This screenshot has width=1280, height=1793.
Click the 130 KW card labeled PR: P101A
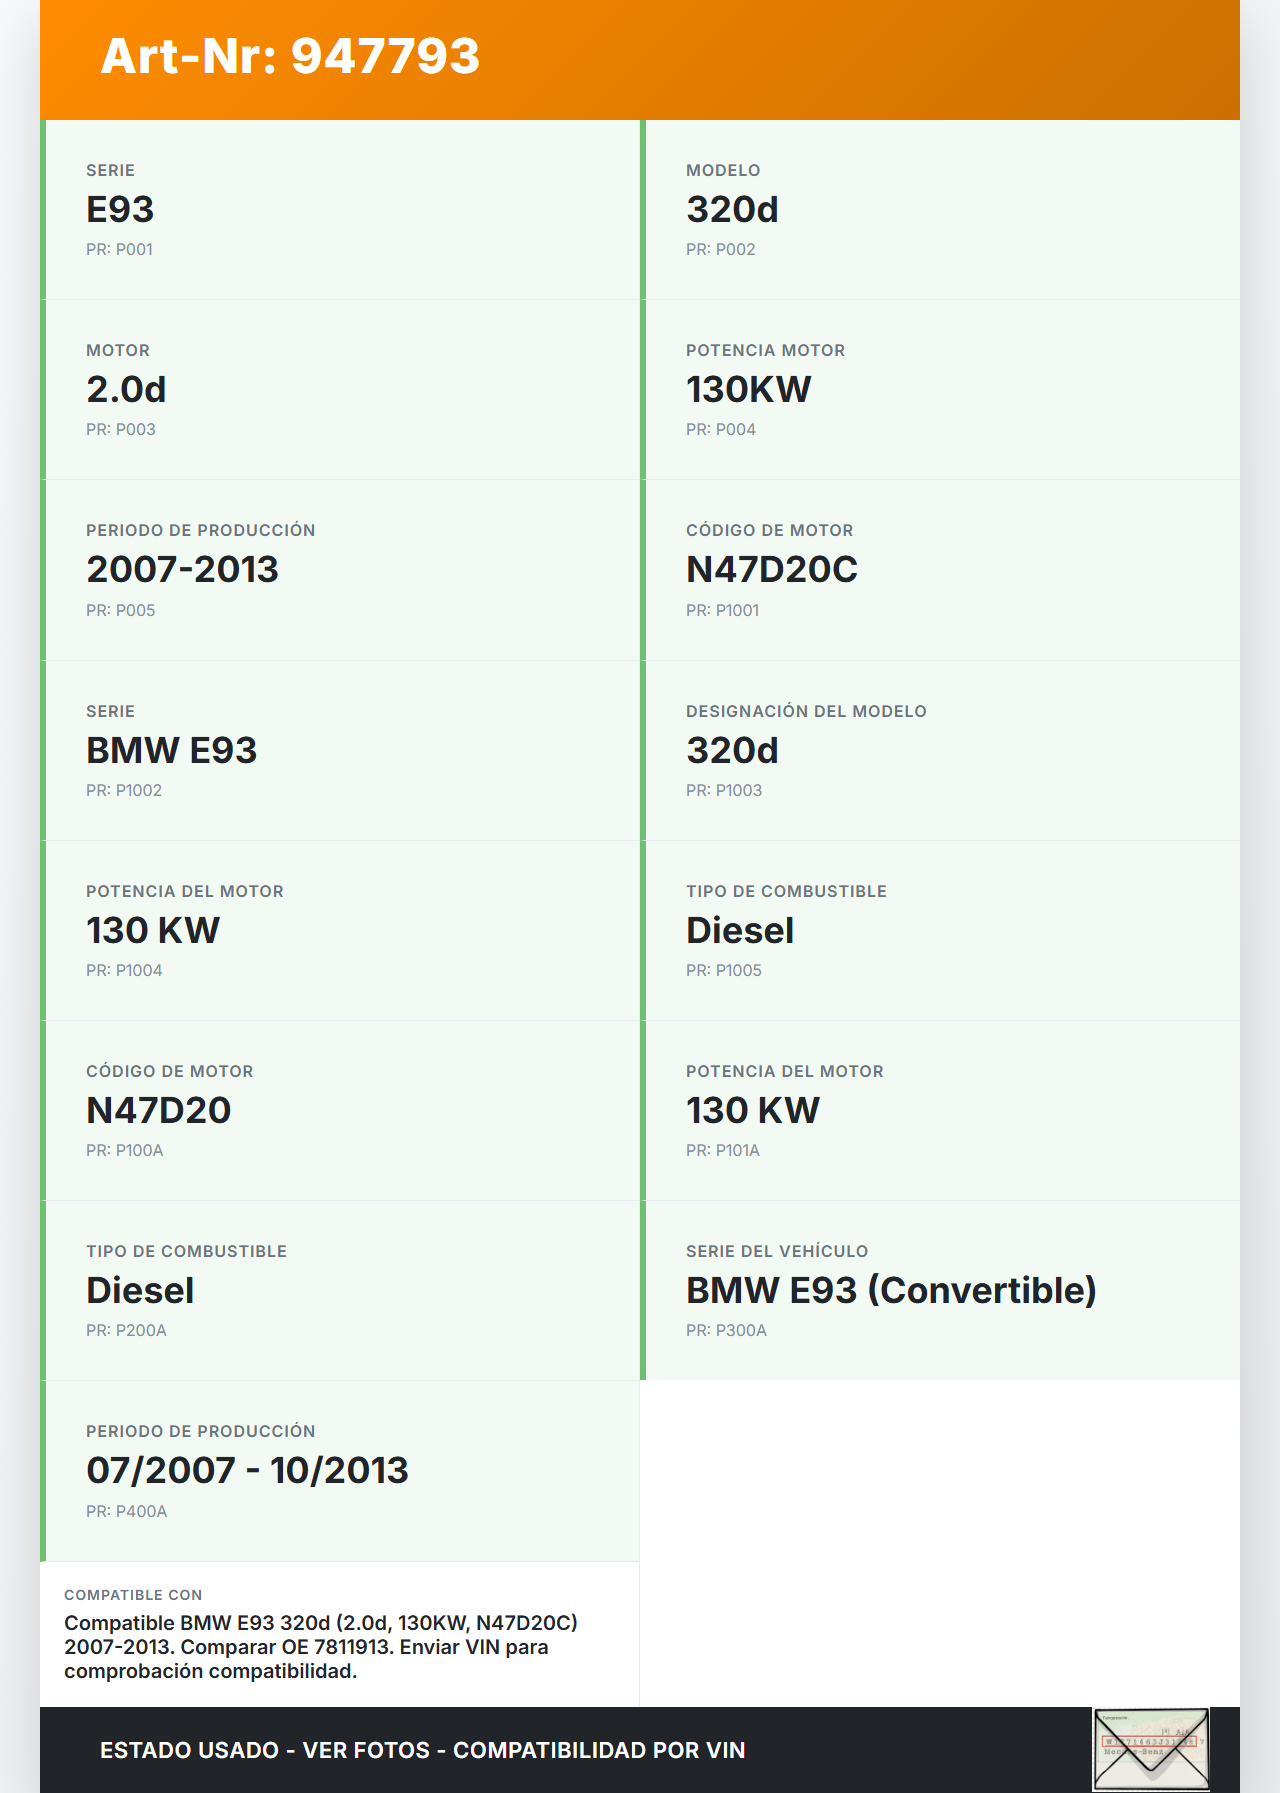[940, 1110]
